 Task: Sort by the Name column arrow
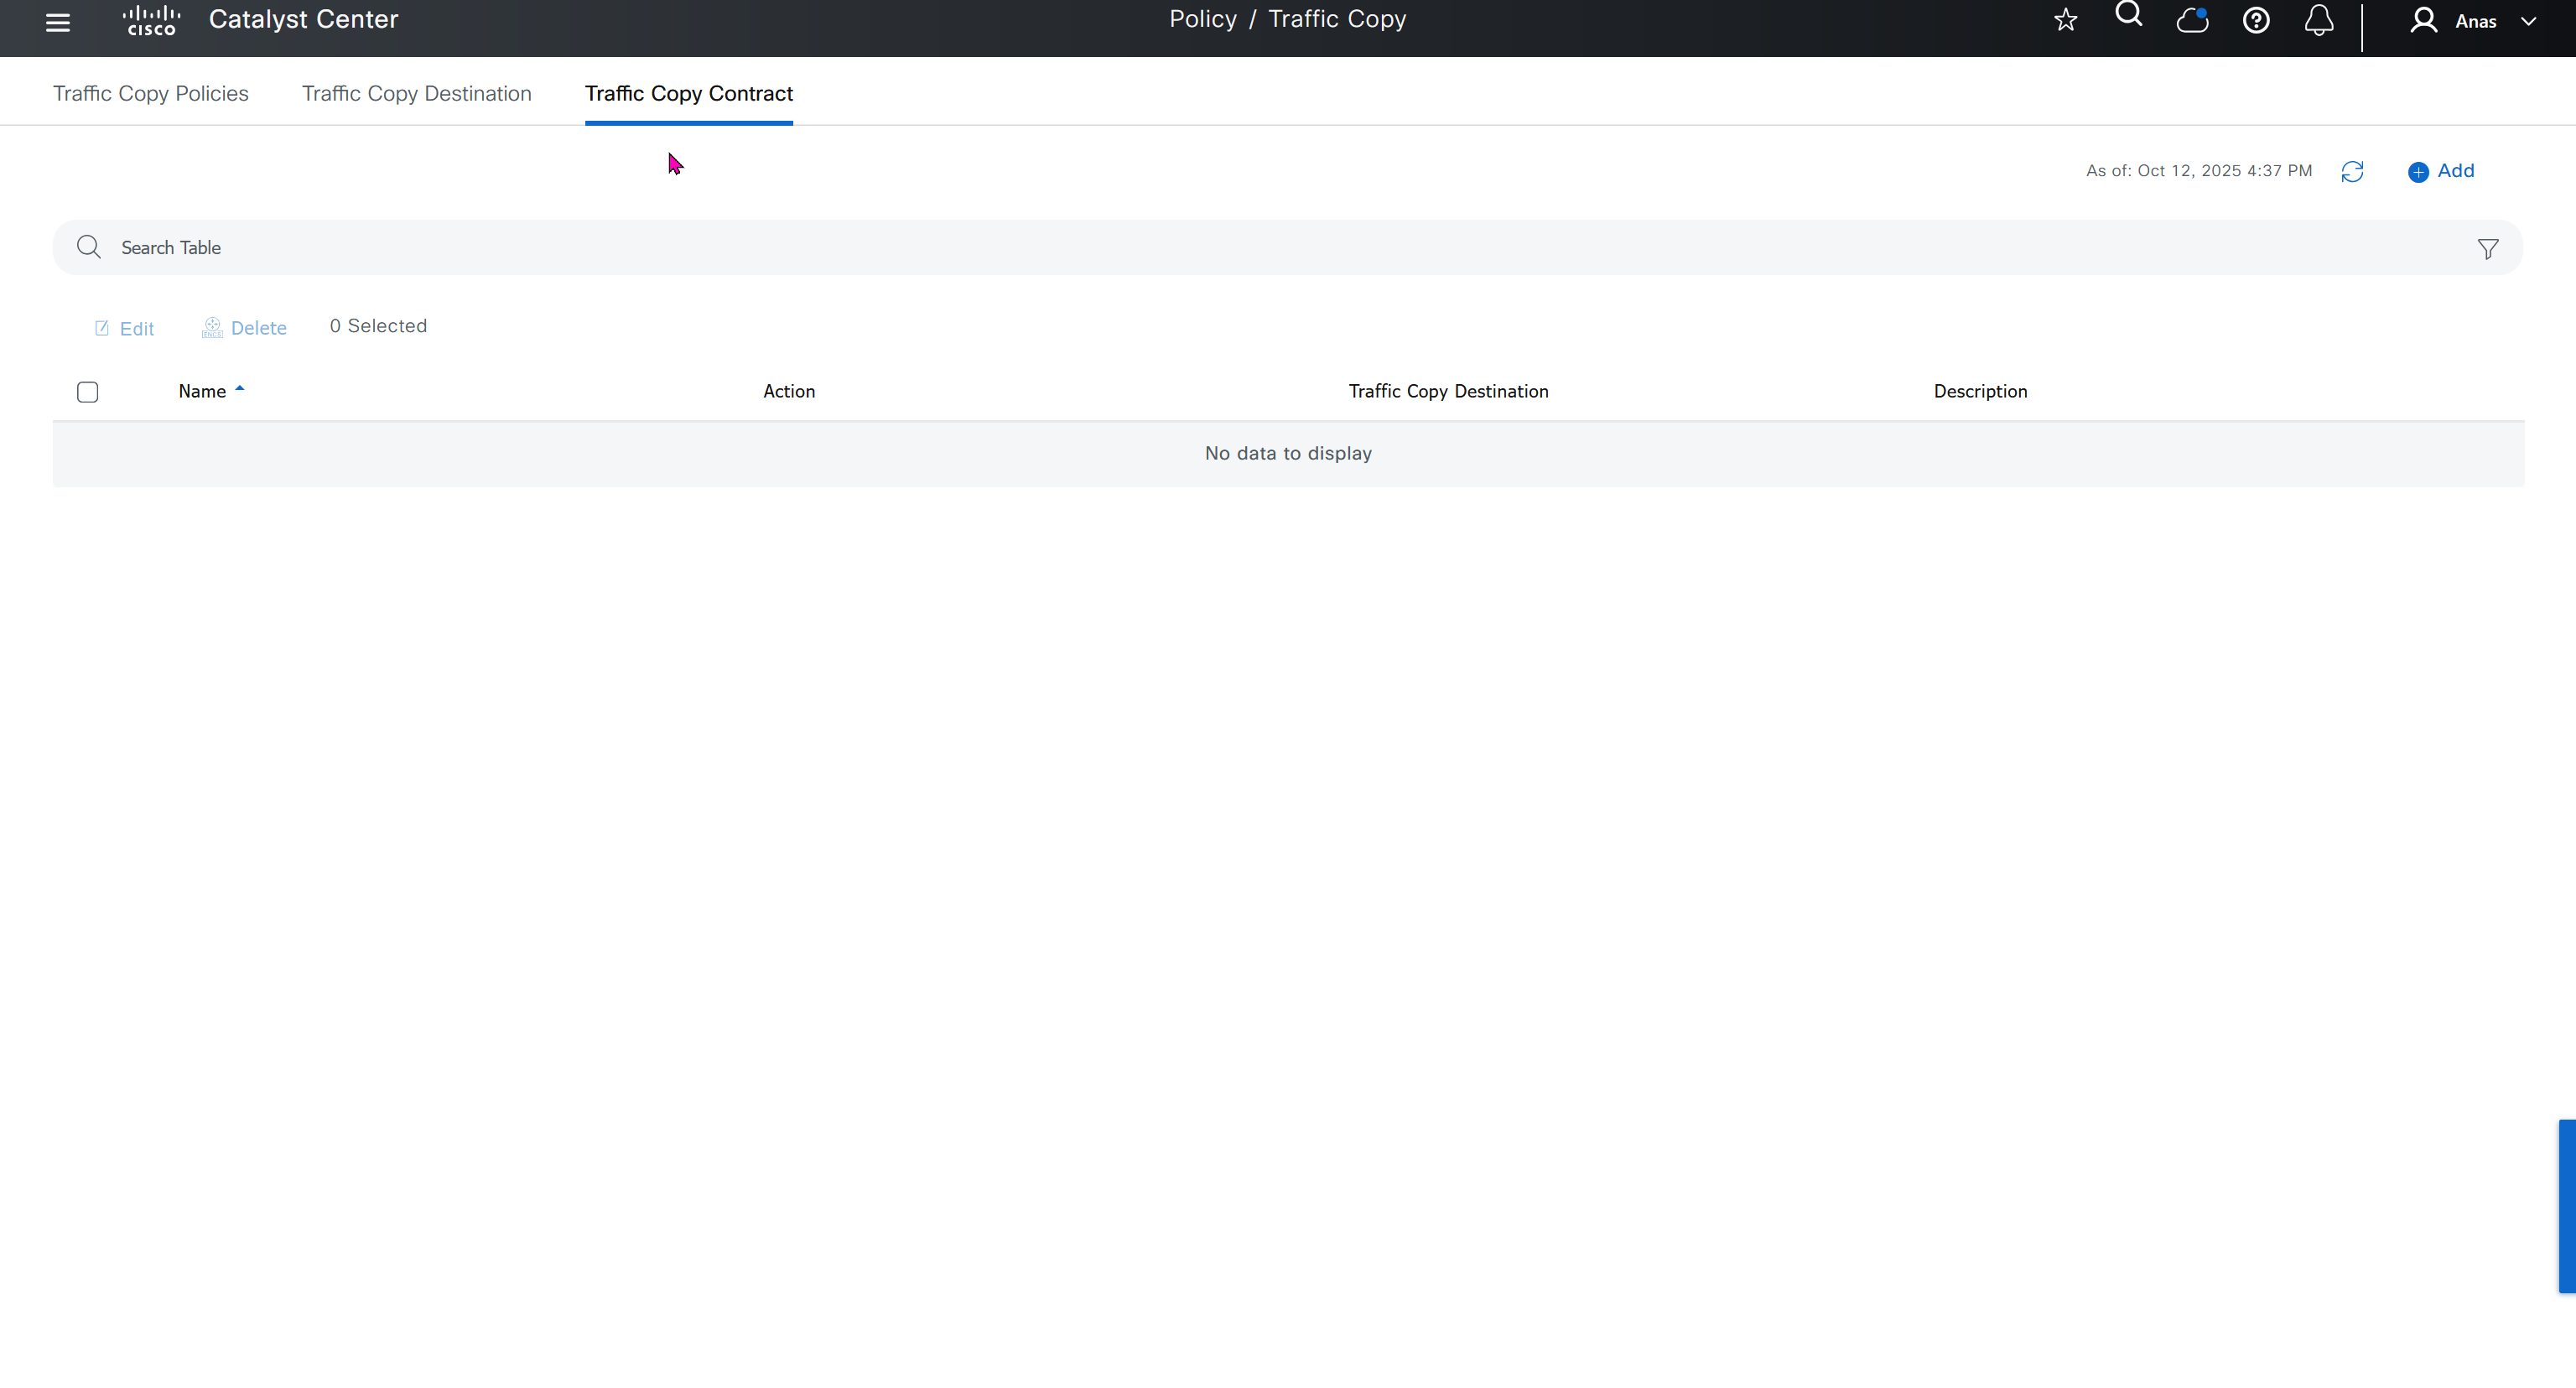click(239, 389)
